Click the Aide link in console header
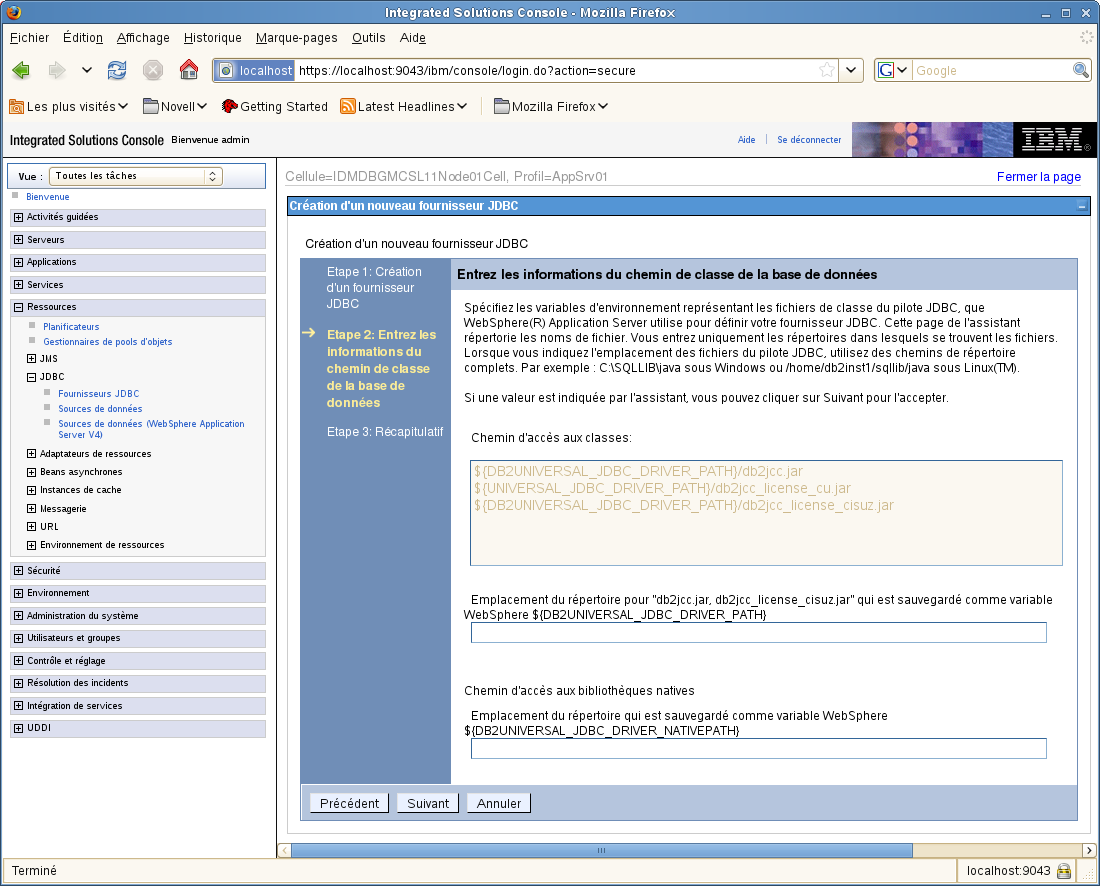 (x=746, y=140)
